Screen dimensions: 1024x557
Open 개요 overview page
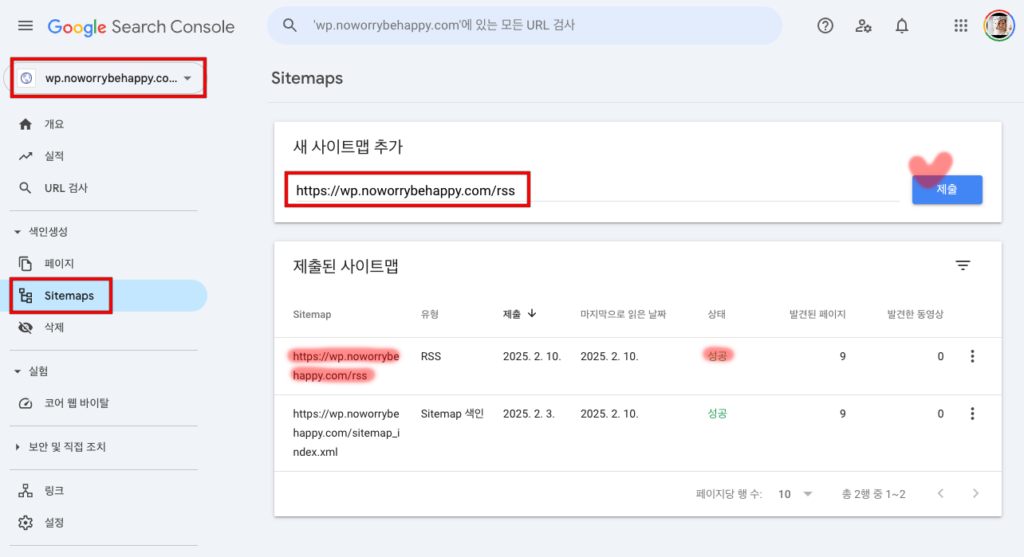(54, 124)
